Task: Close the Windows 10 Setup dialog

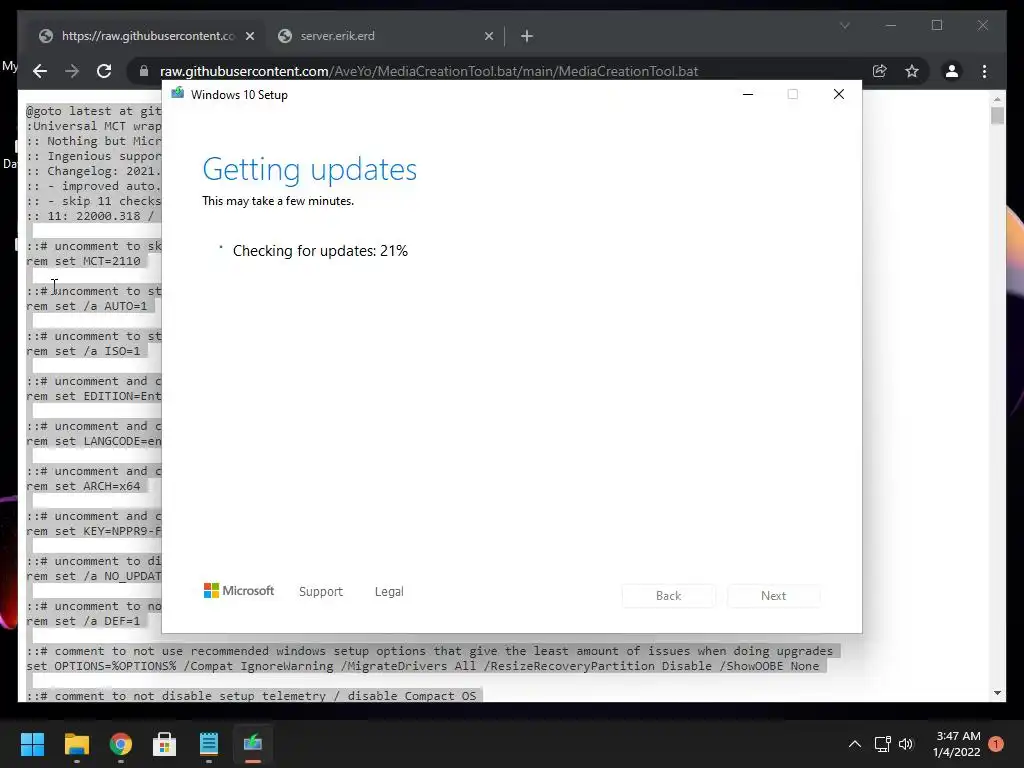Action: (x=839, y=94)
